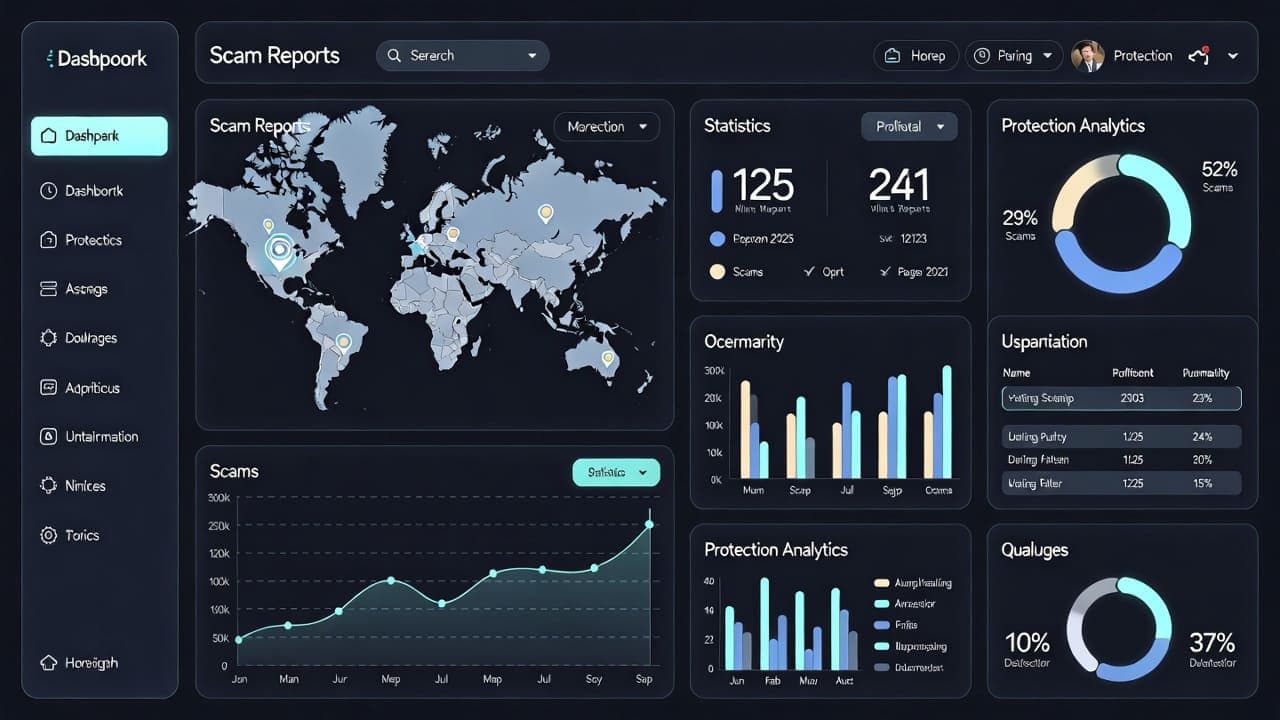Click the notification bell with red badge

click(x=1199, y=55)
